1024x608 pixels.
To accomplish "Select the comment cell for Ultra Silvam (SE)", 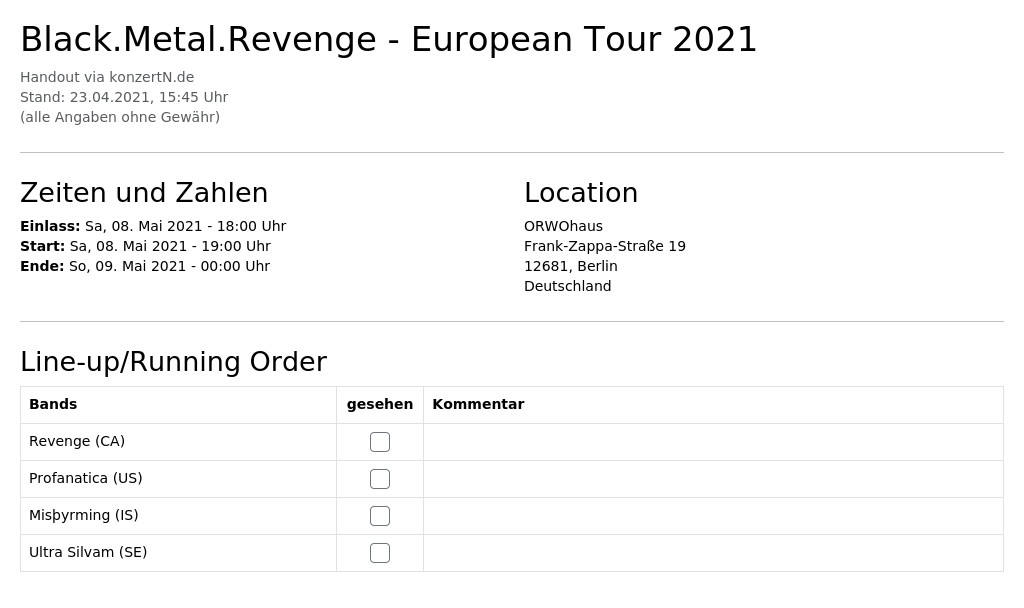I will point(713,553).
